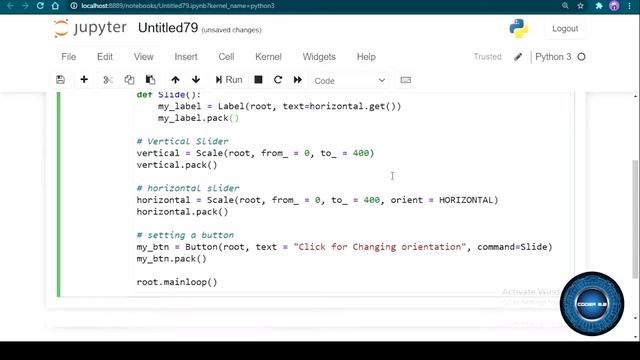Click the notebook vertical scrollbar
Viewport: 640px width, 360px height.
pyautogui.click(x=635, y=219)
